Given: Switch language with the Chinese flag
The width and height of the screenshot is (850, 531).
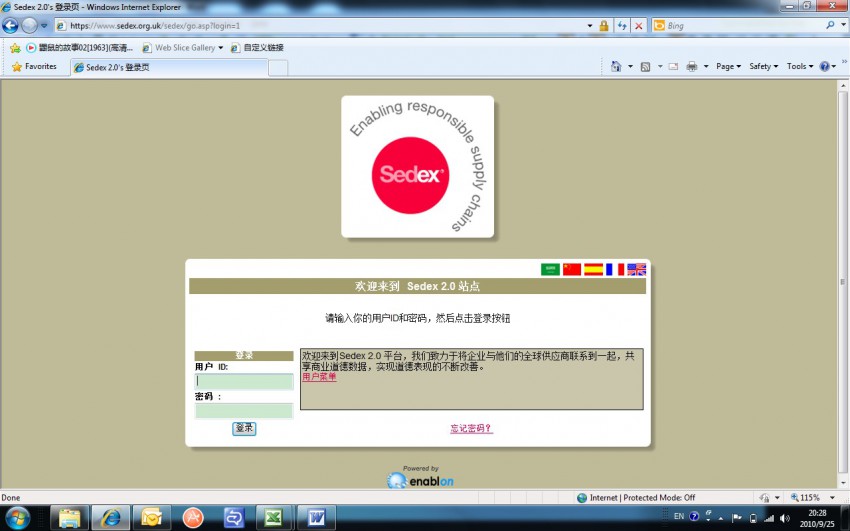Looking at the screenshot, I should tap(572, 269).
